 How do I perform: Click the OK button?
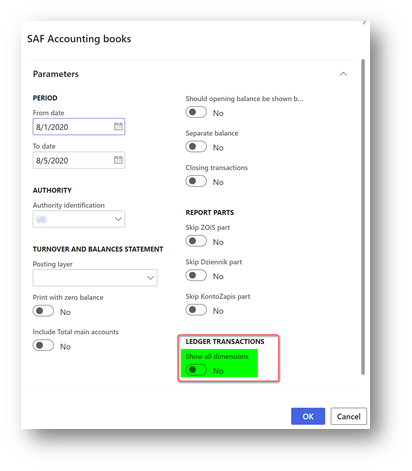pyautogui.click(x=308, y=416)
